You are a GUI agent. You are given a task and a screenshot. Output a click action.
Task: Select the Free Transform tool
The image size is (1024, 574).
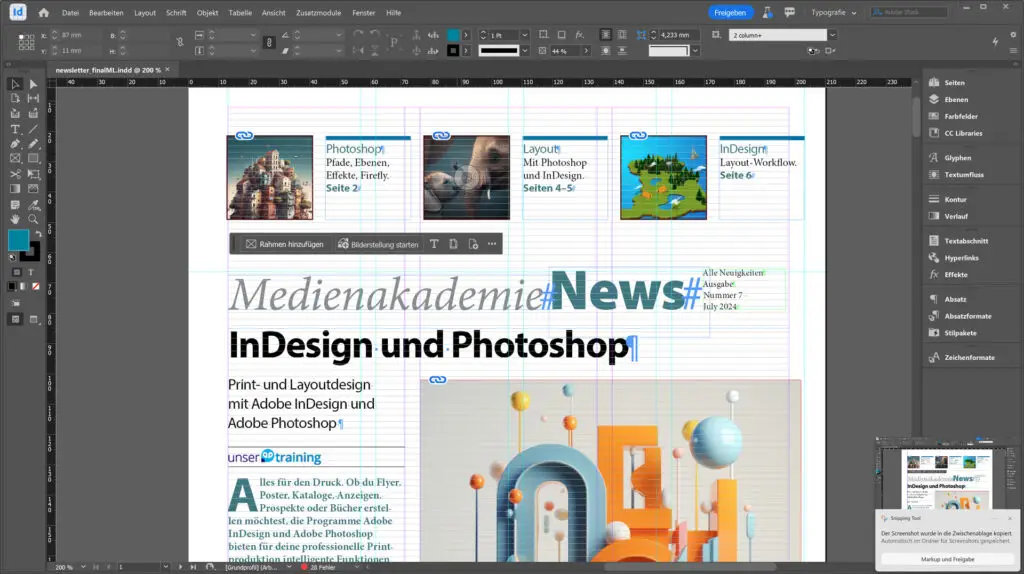pyautogui.click(x=33, y=174)
